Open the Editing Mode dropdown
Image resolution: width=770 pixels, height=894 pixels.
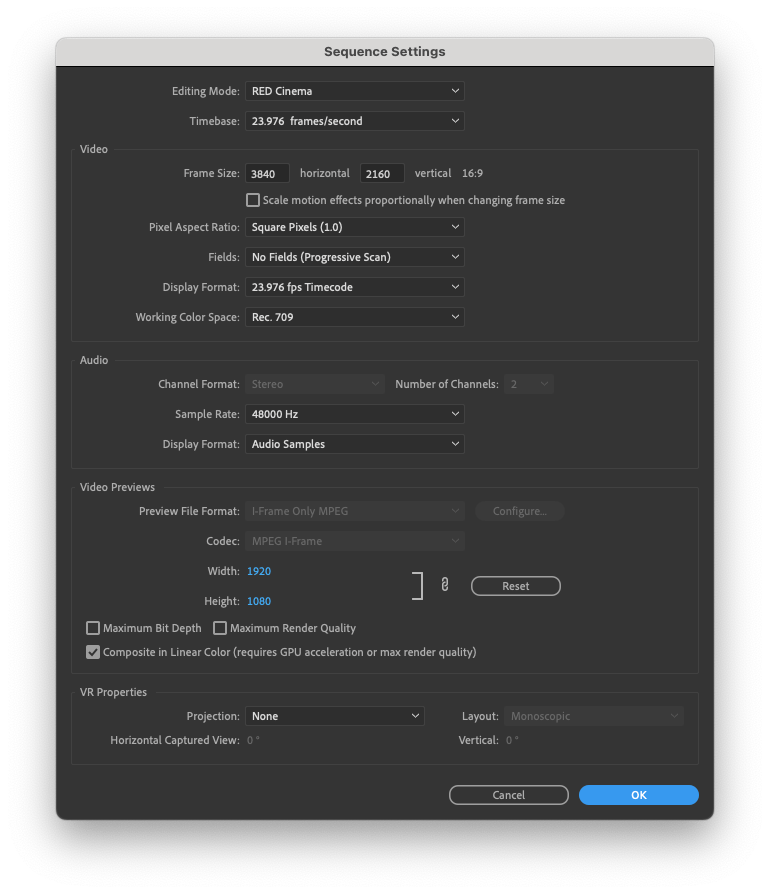click(x=355, y=91)
